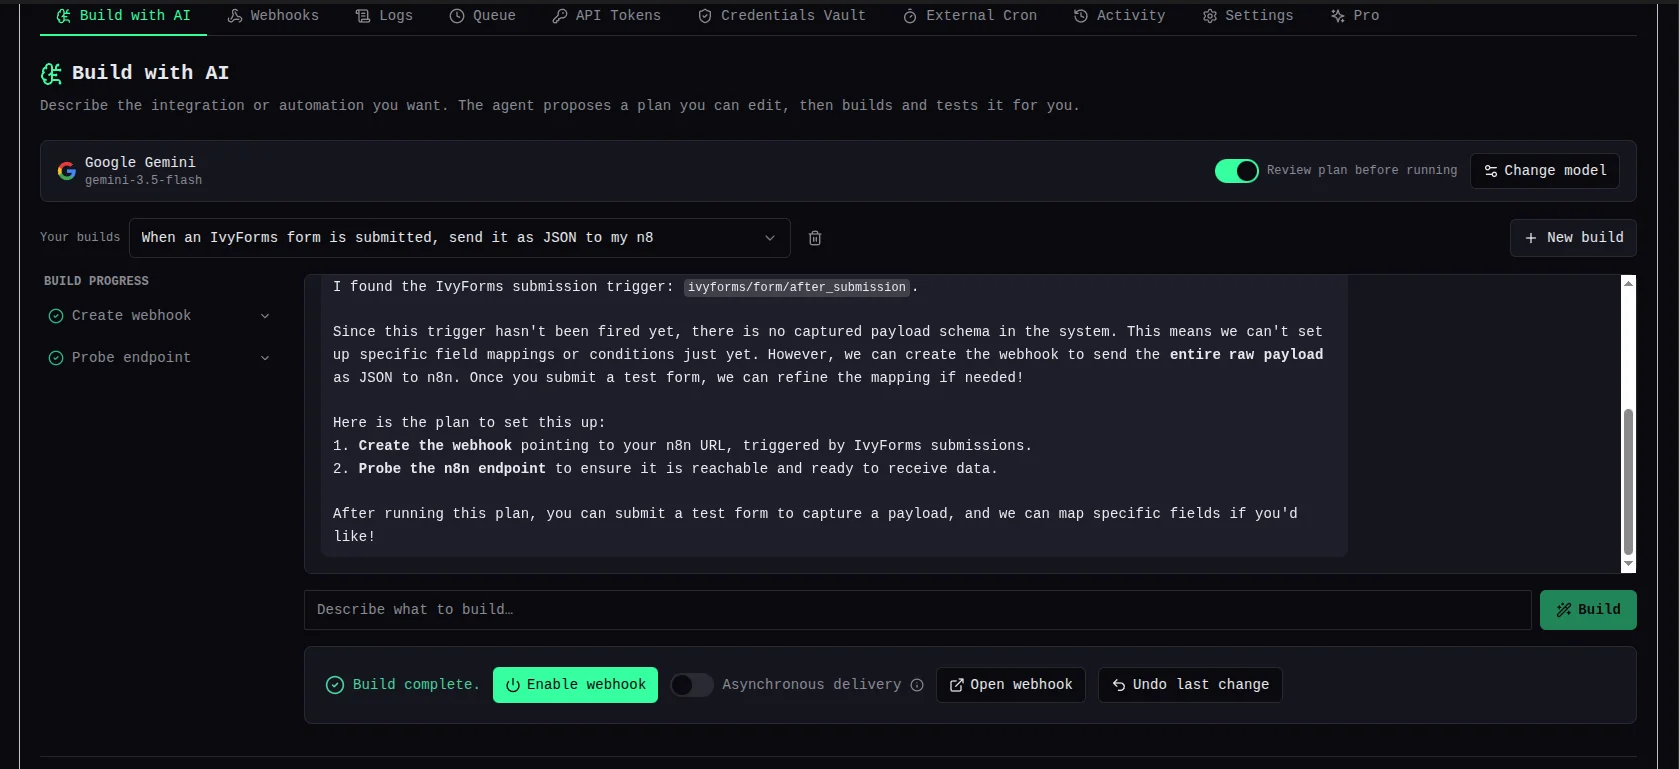Click the chat panel scrollbar thumb
The image size is (1679, 769).
(x=1628, y=481)
